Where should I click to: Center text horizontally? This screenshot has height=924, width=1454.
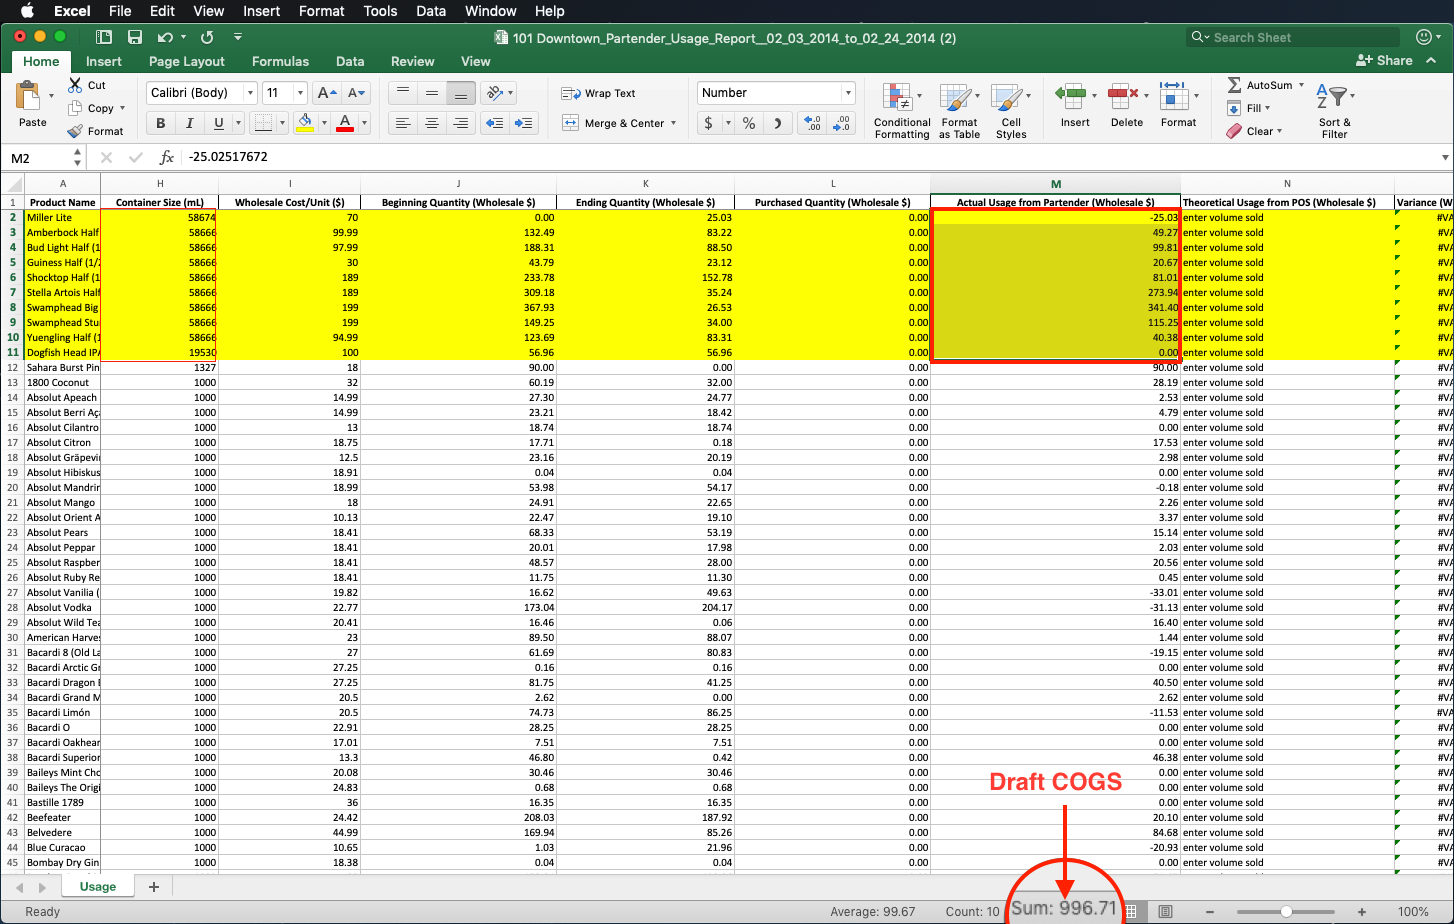432,124
